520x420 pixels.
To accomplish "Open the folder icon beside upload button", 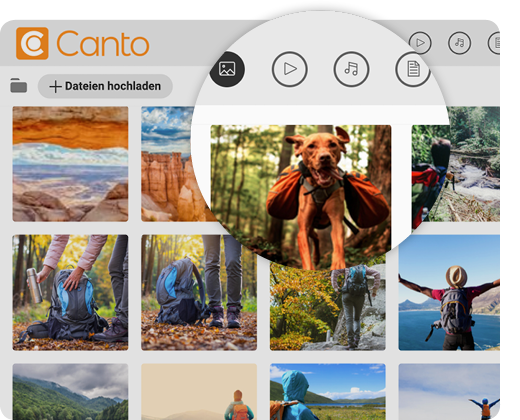I will tap(19, 86).
